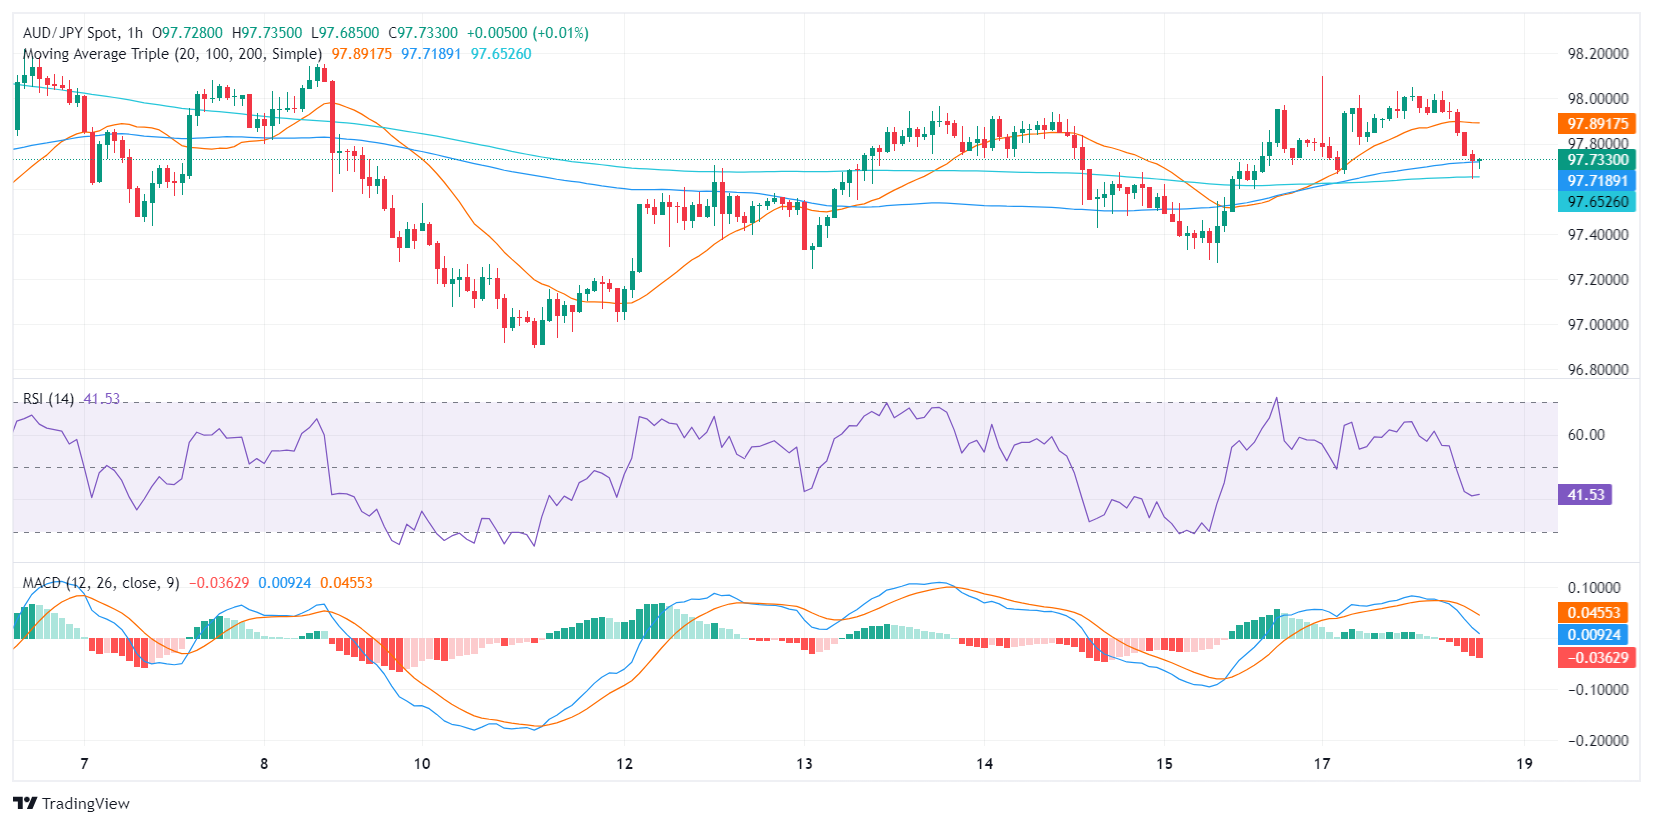1653x825 pixels.
Task: Click the red -0.03629 histogram tag
Action: click(1597, 658)
